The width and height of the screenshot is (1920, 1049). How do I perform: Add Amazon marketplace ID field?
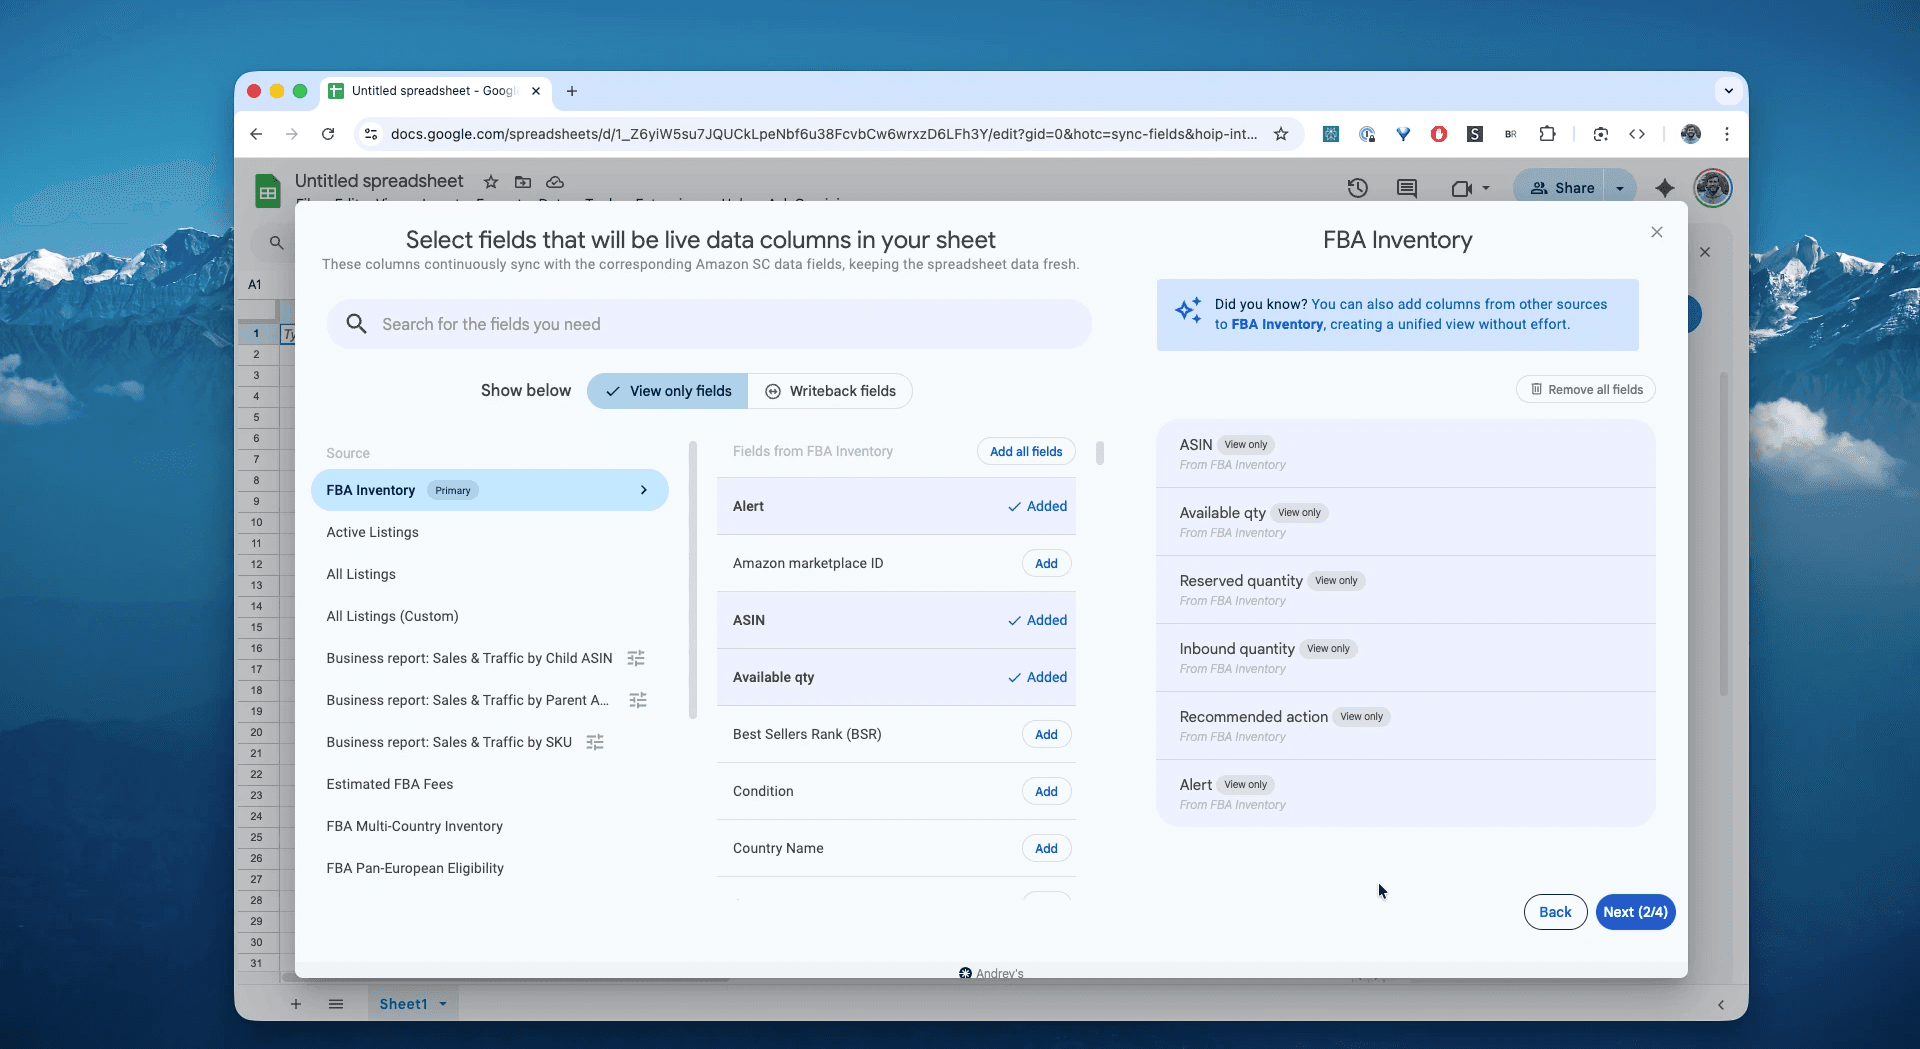click(1046, 563)
